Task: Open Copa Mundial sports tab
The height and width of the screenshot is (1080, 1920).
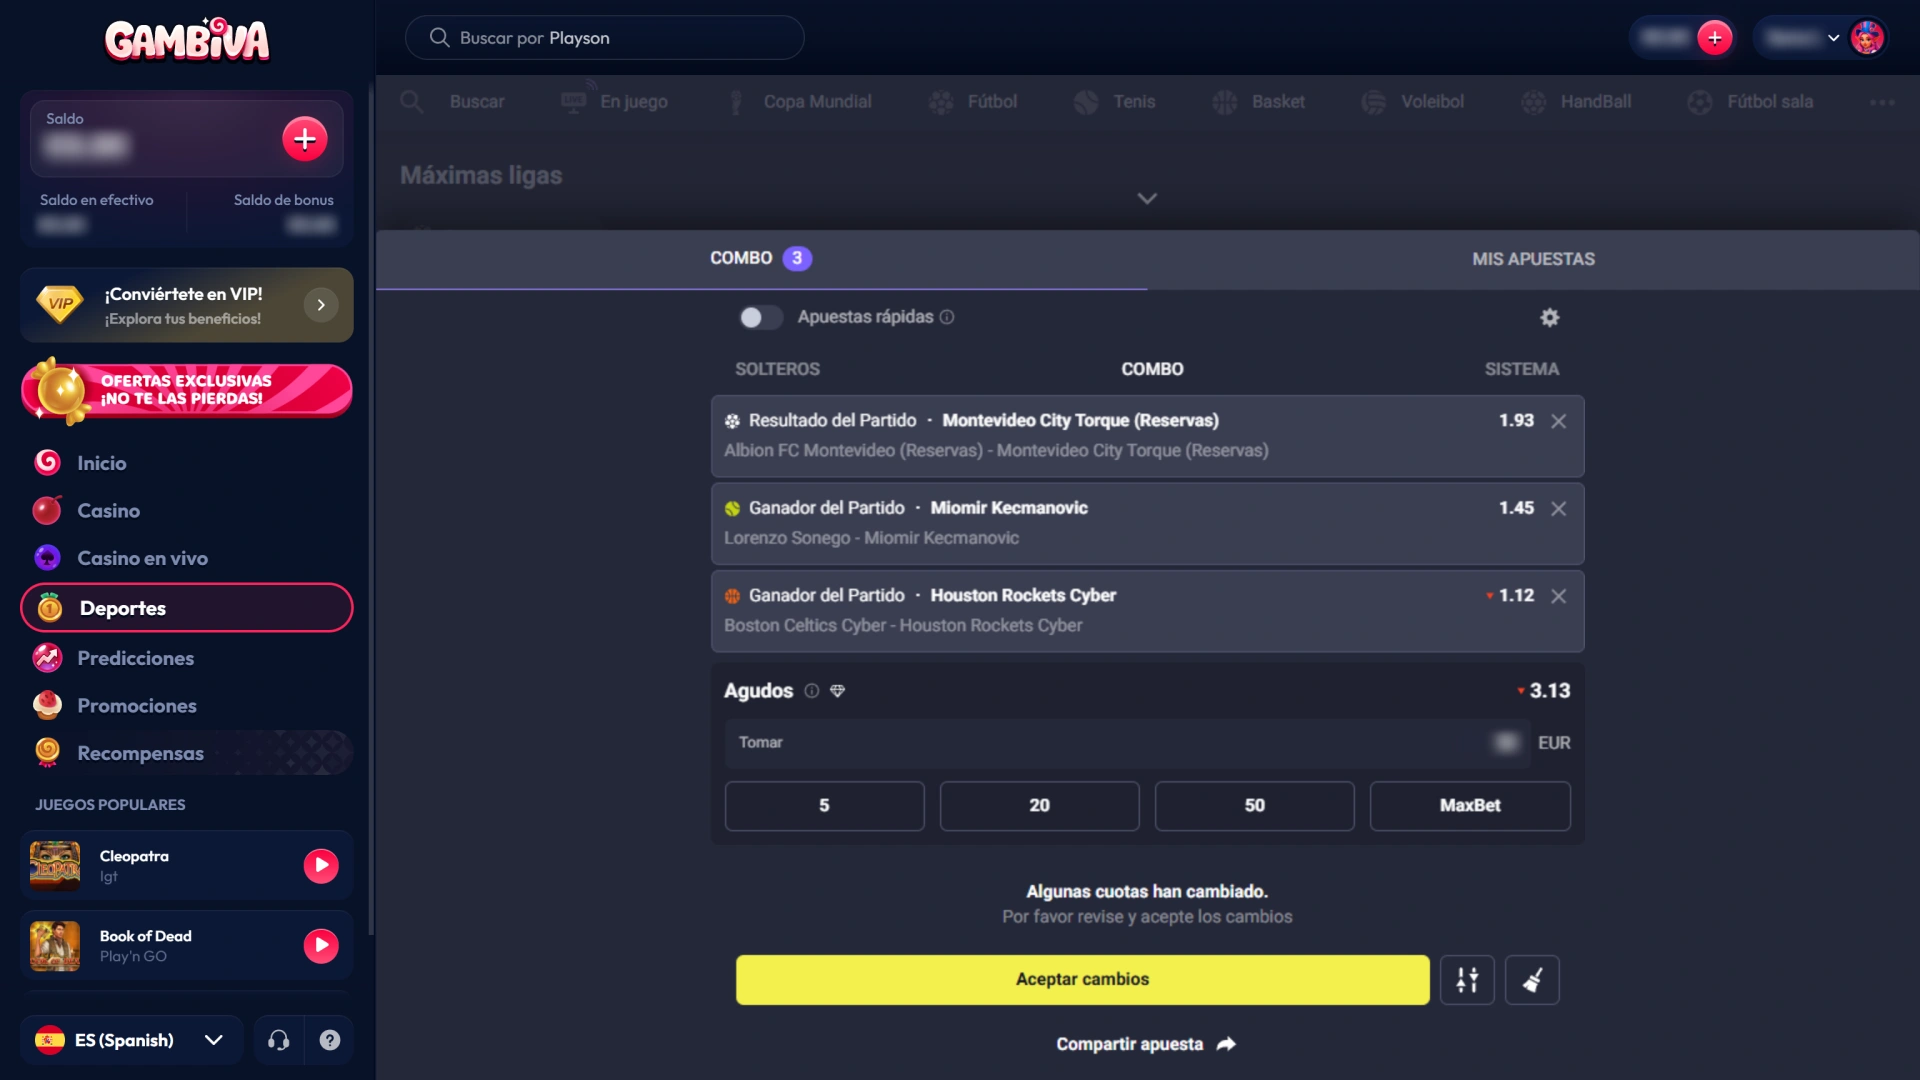Action: coord(799,102)
